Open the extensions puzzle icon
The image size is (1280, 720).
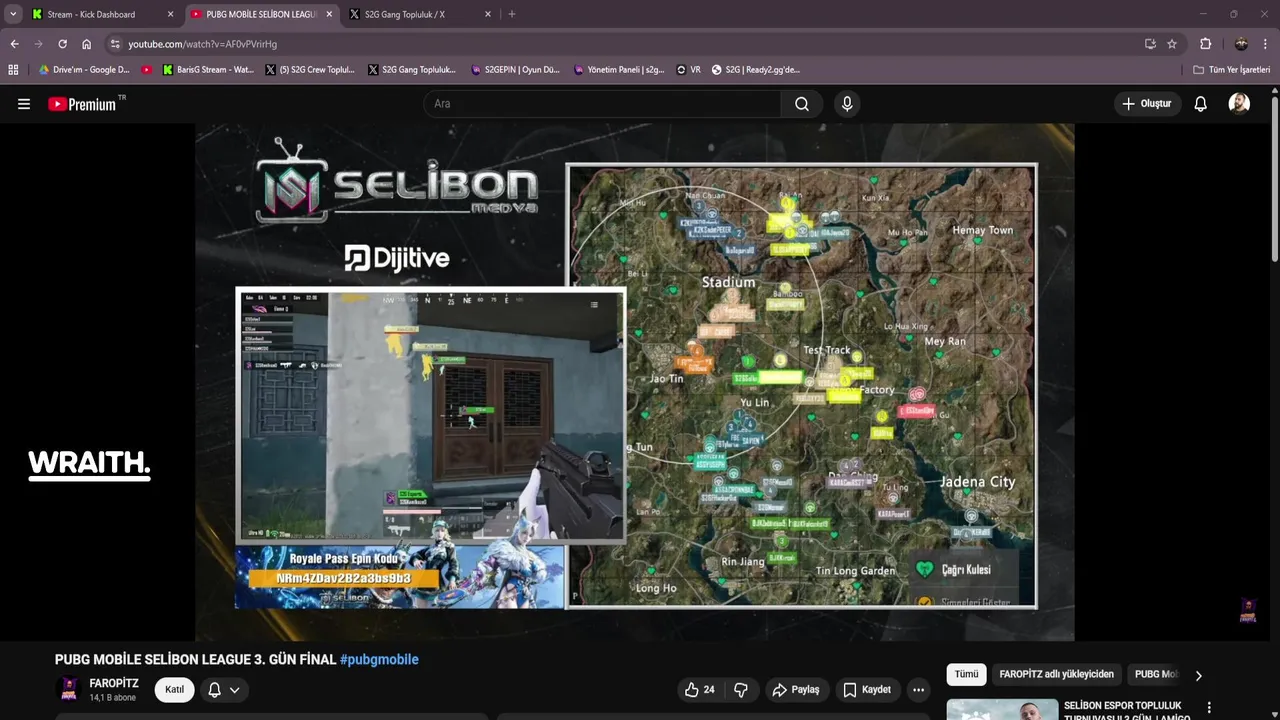1206,44
